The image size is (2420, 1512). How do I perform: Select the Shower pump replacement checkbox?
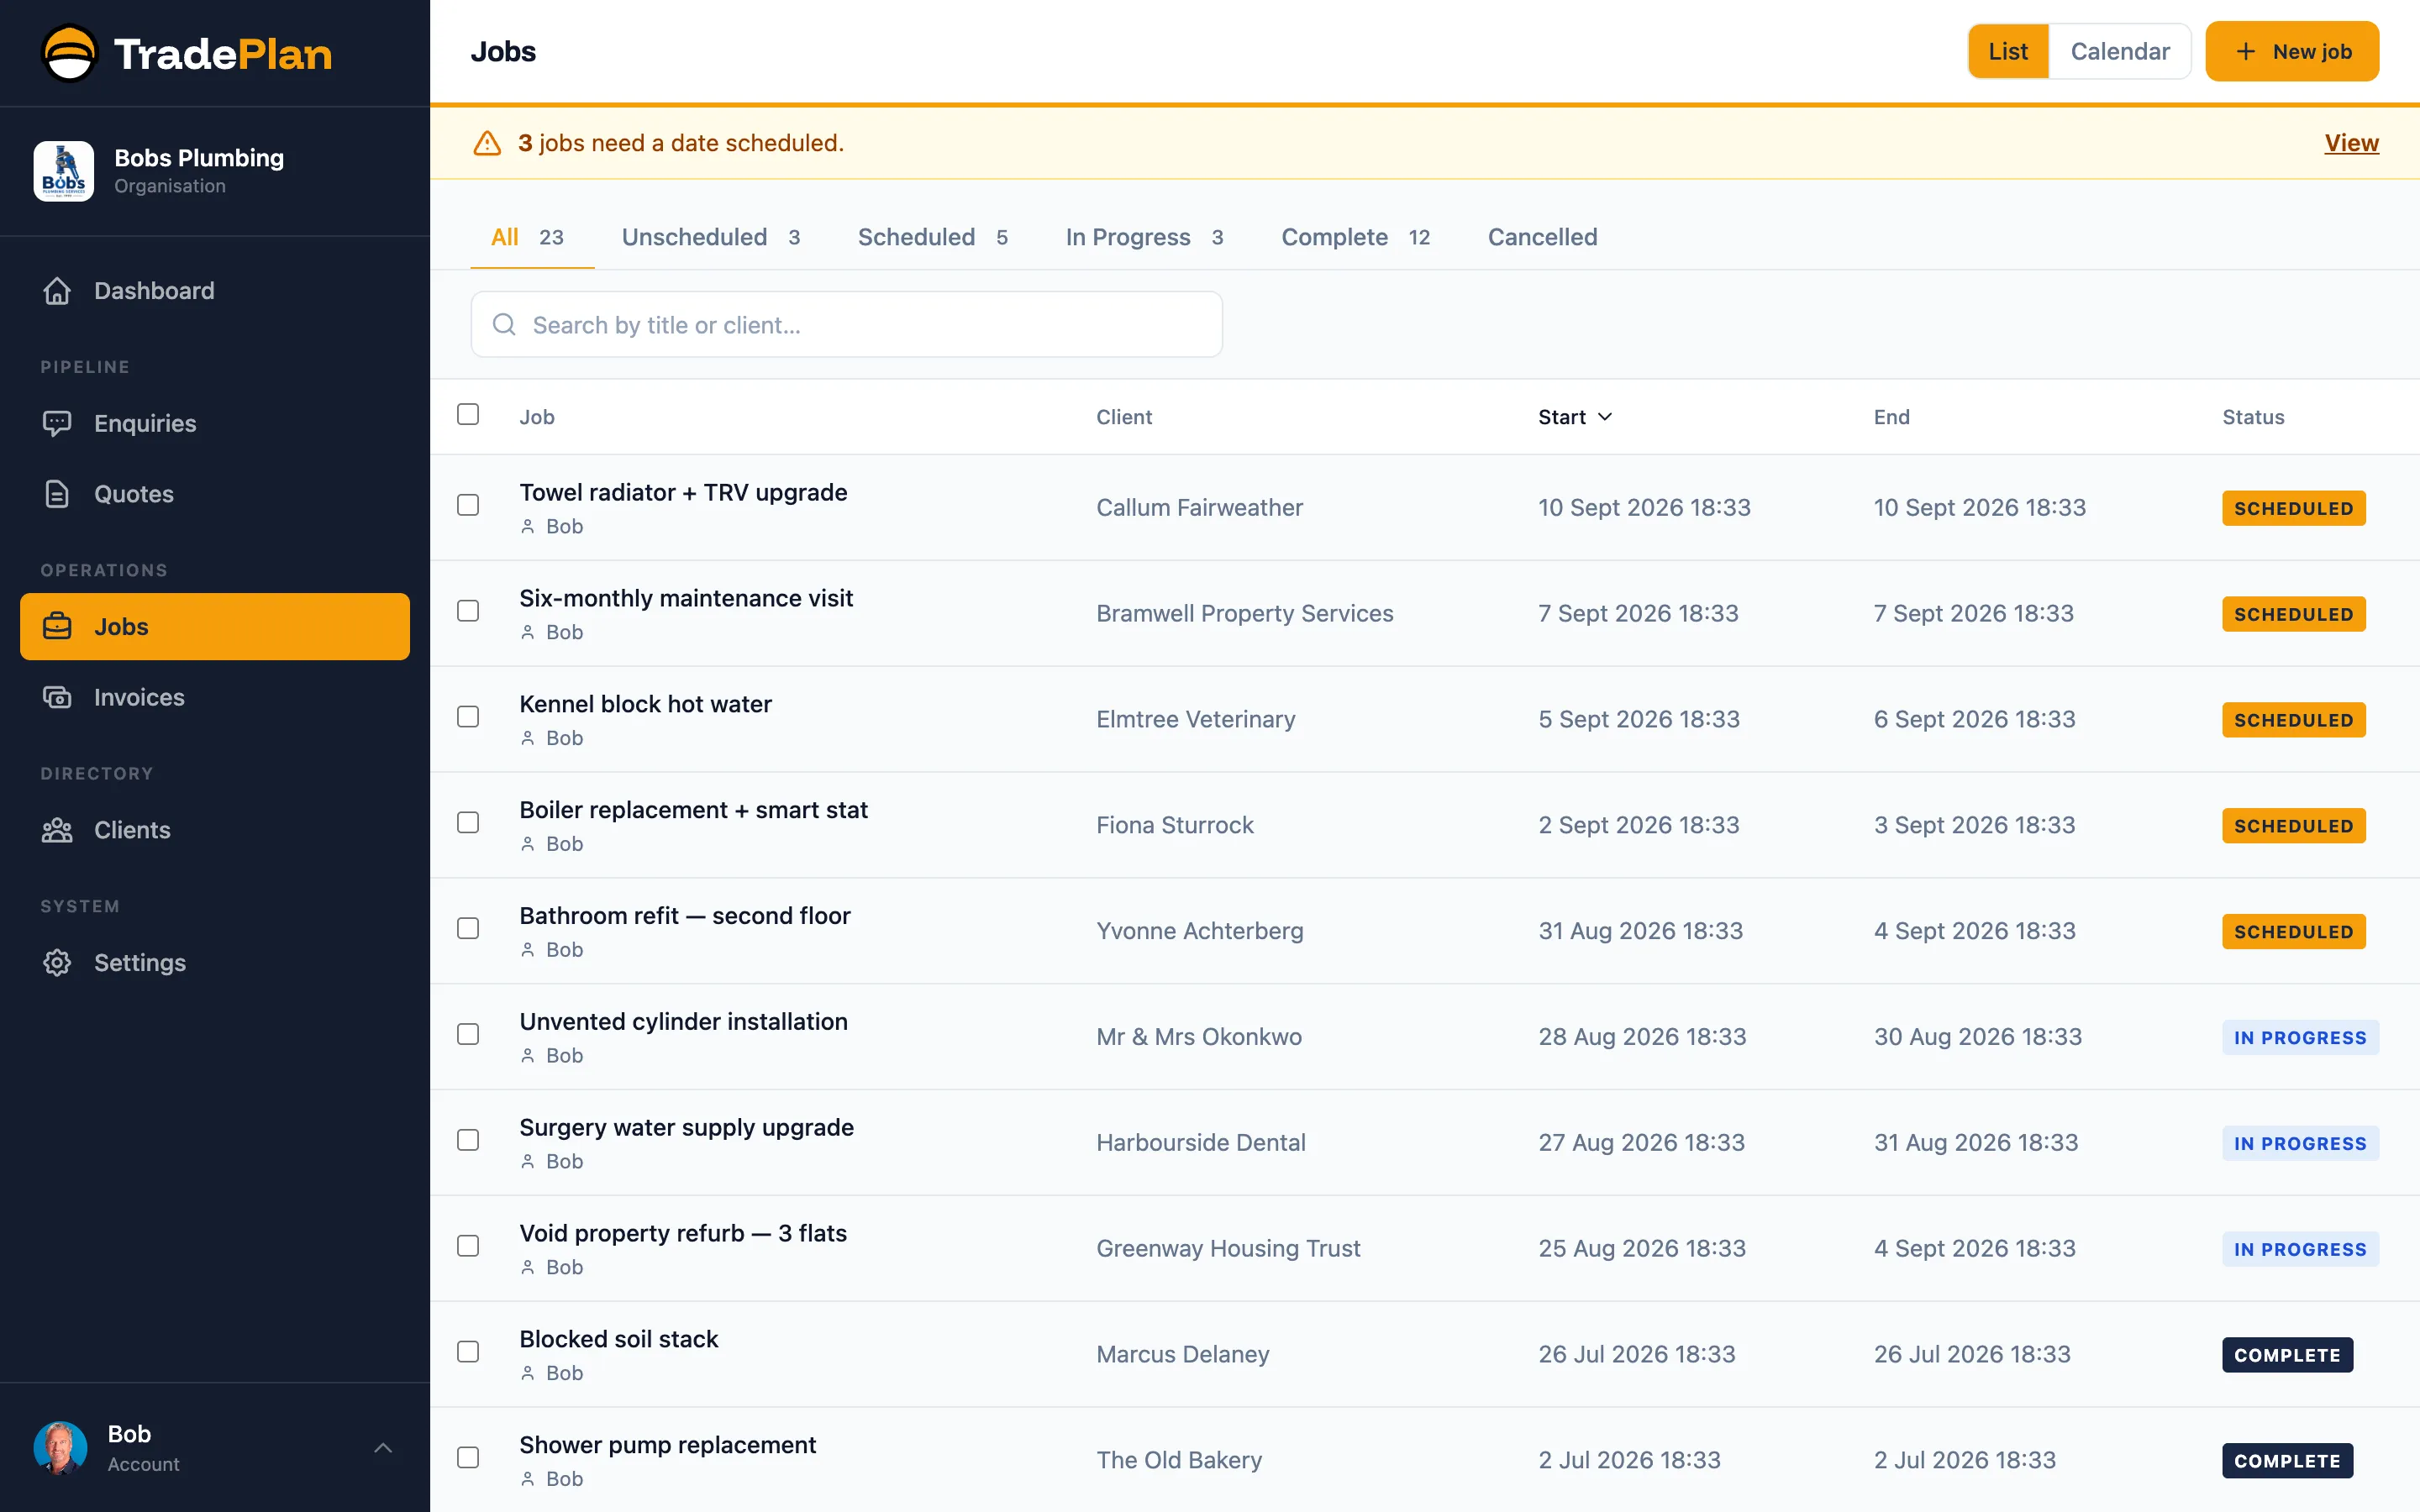pos(468,1458)
